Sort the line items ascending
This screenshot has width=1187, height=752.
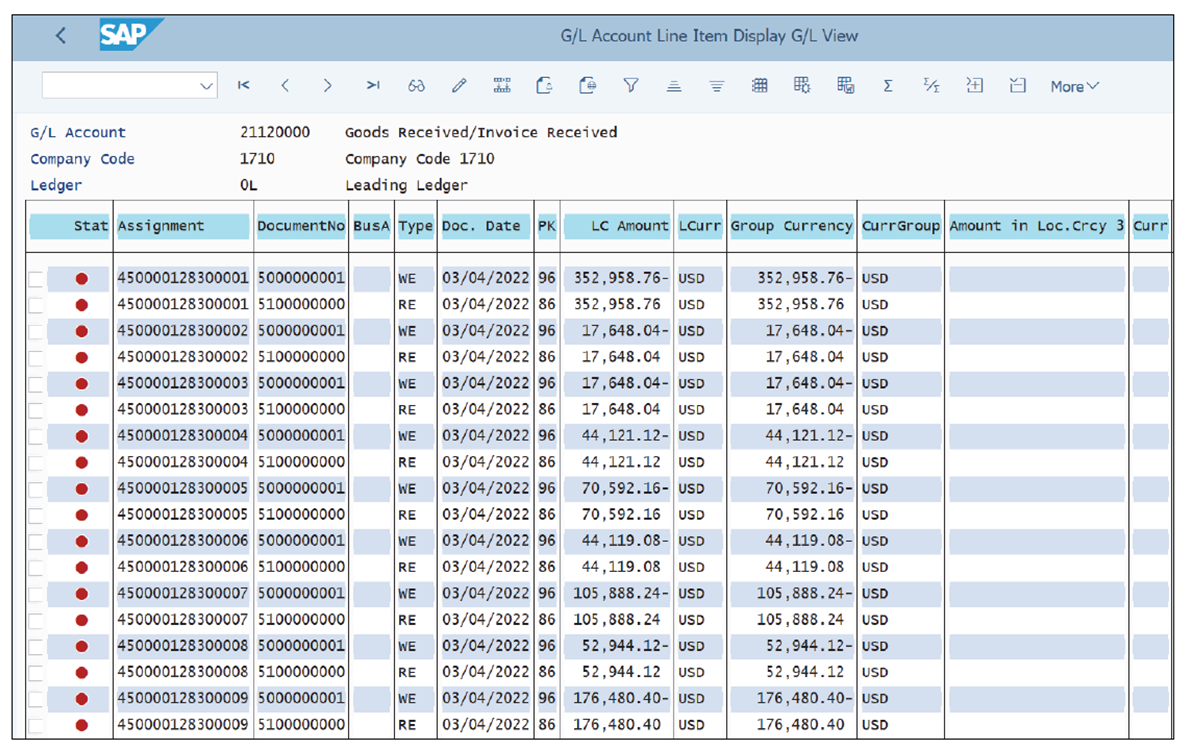pyautogui.click(x=673, y=86)
